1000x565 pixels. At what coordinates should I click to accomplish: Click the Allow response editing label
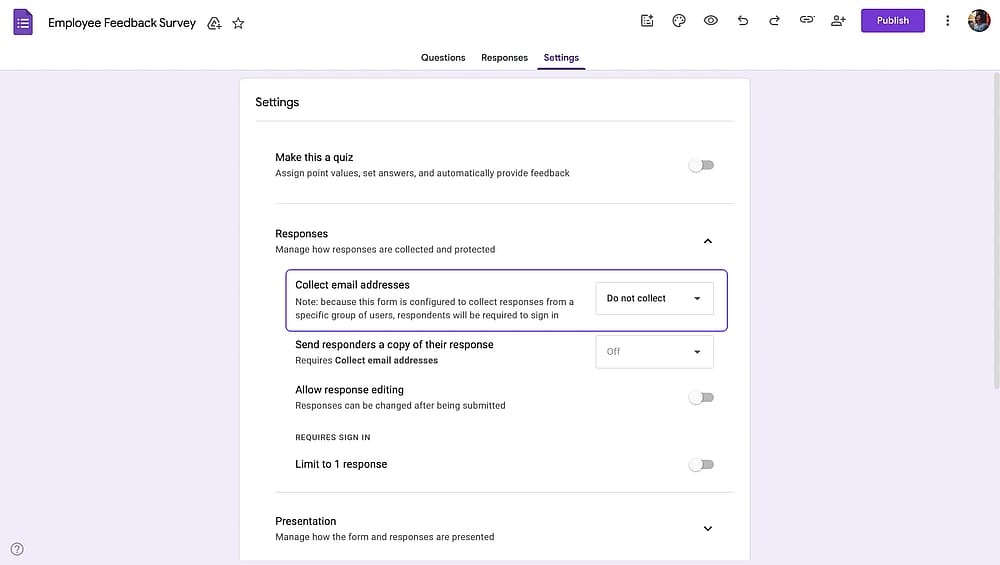coord(349,390)
